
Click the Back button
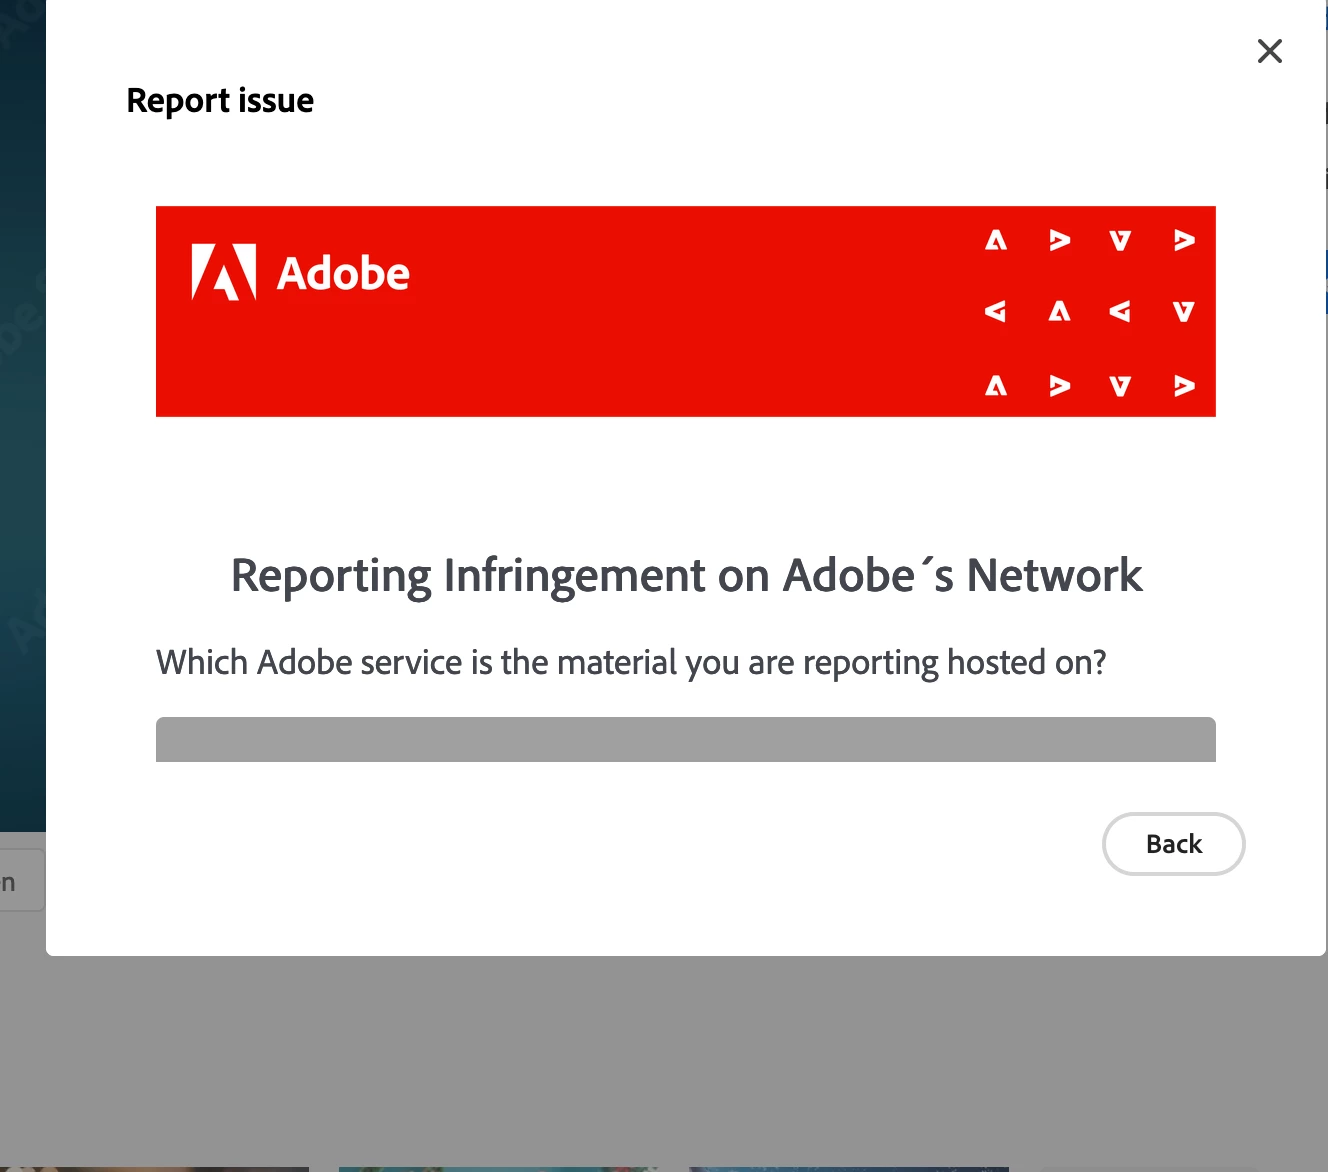click(1173, 844)
